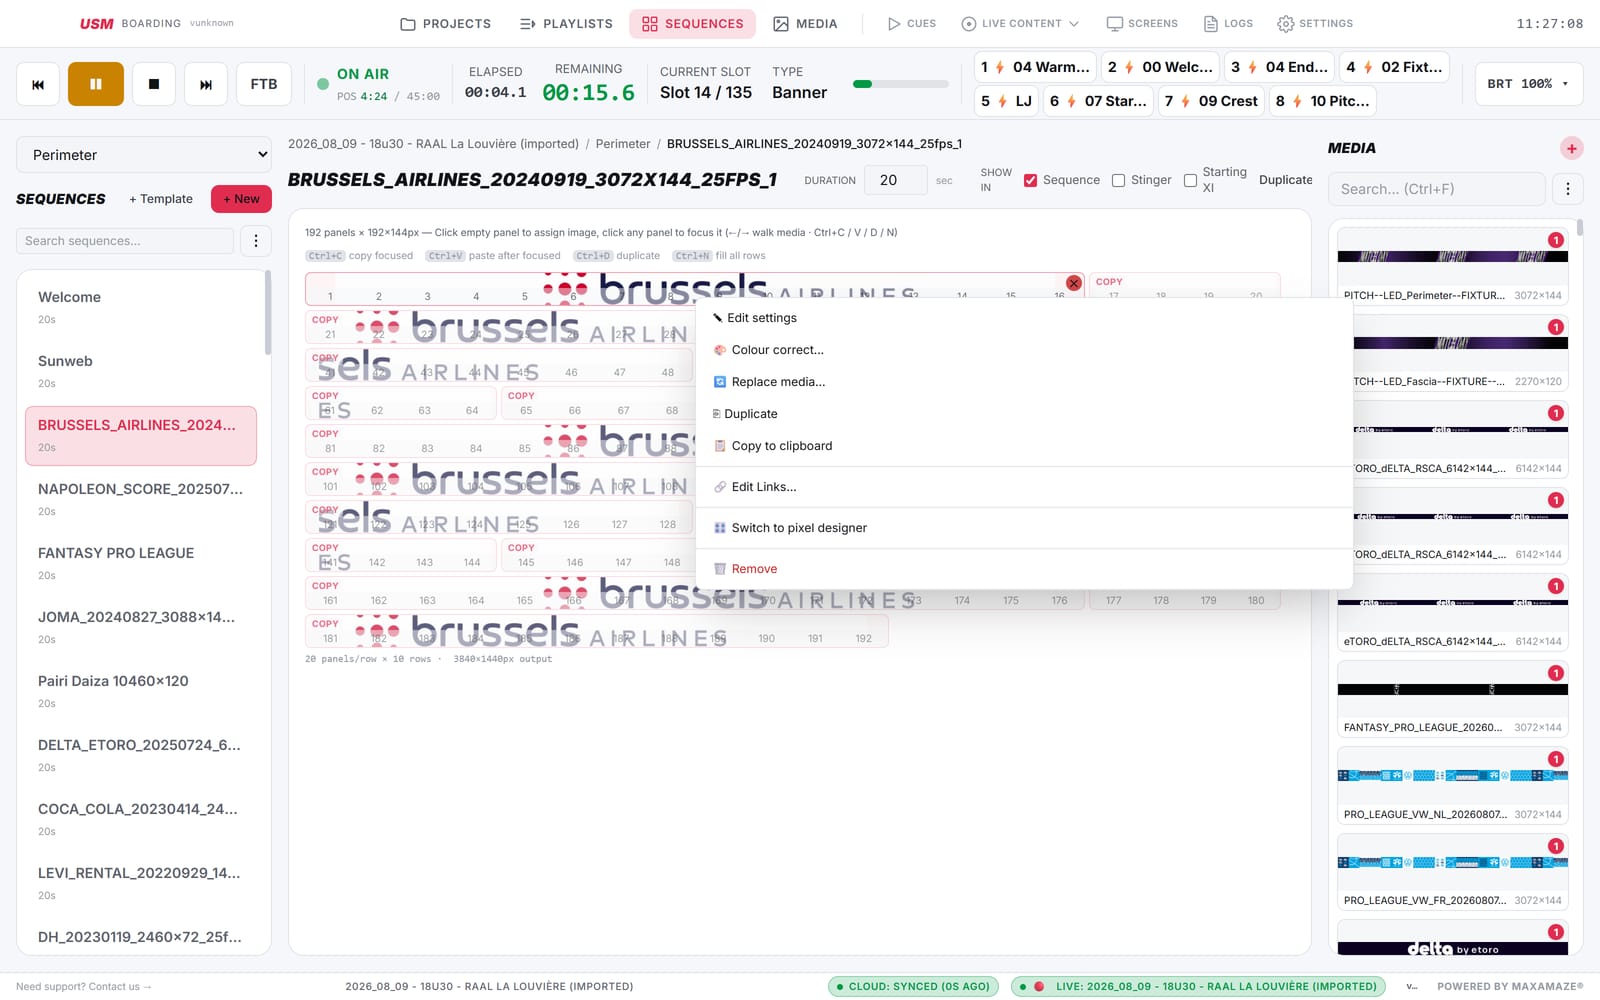Click the Duplicate button in header
1600x1000 pixels.
point(1285,180)
